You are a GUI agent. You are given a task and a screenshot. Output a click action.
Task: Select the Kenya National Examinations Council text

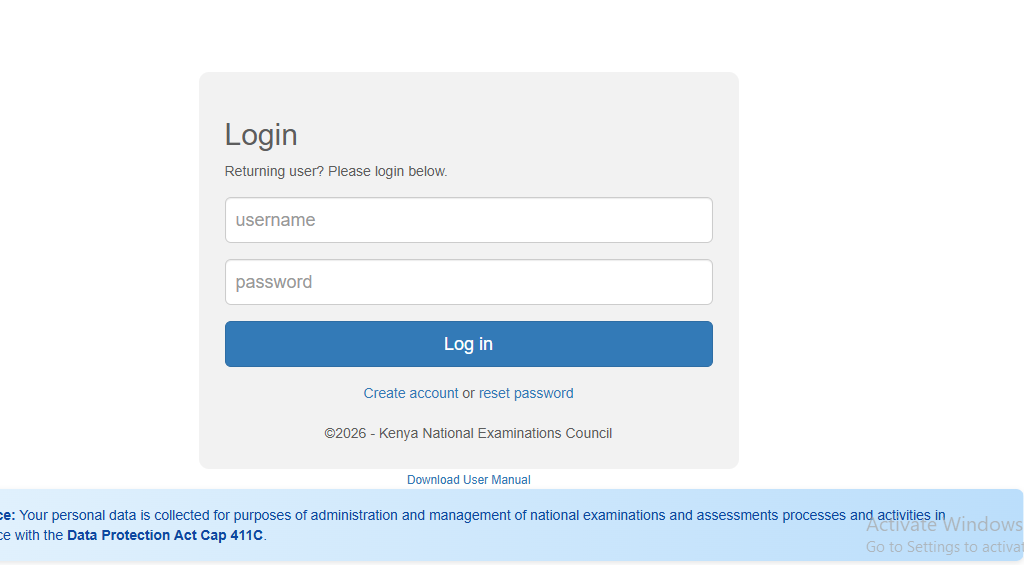click(495, 433)
